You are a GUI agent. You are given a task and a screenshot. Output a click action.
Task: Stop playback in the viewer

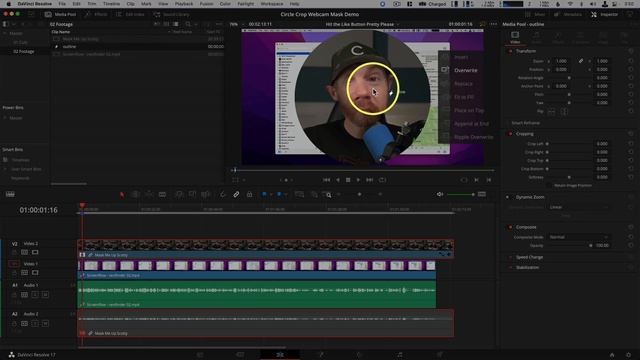348,180
